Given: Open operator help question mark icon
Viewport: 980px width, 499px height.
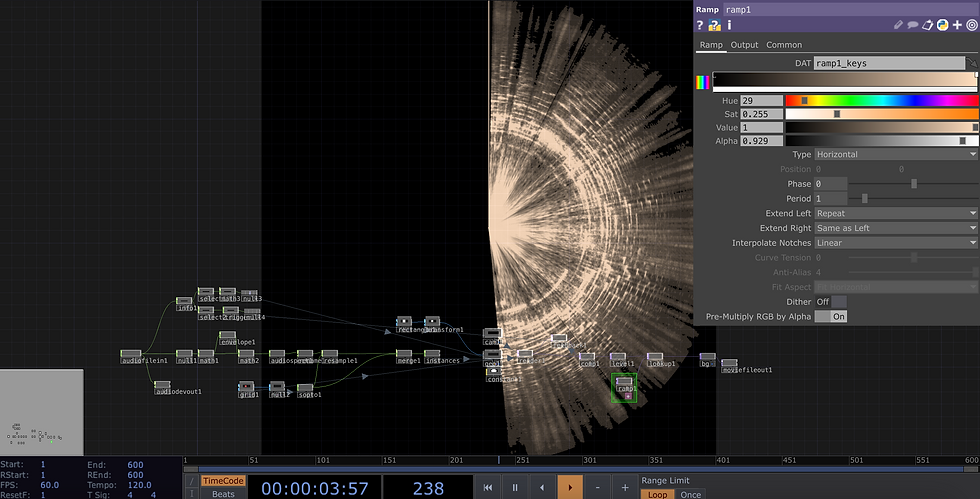Looking at the screenshot, I should point(700,25).
